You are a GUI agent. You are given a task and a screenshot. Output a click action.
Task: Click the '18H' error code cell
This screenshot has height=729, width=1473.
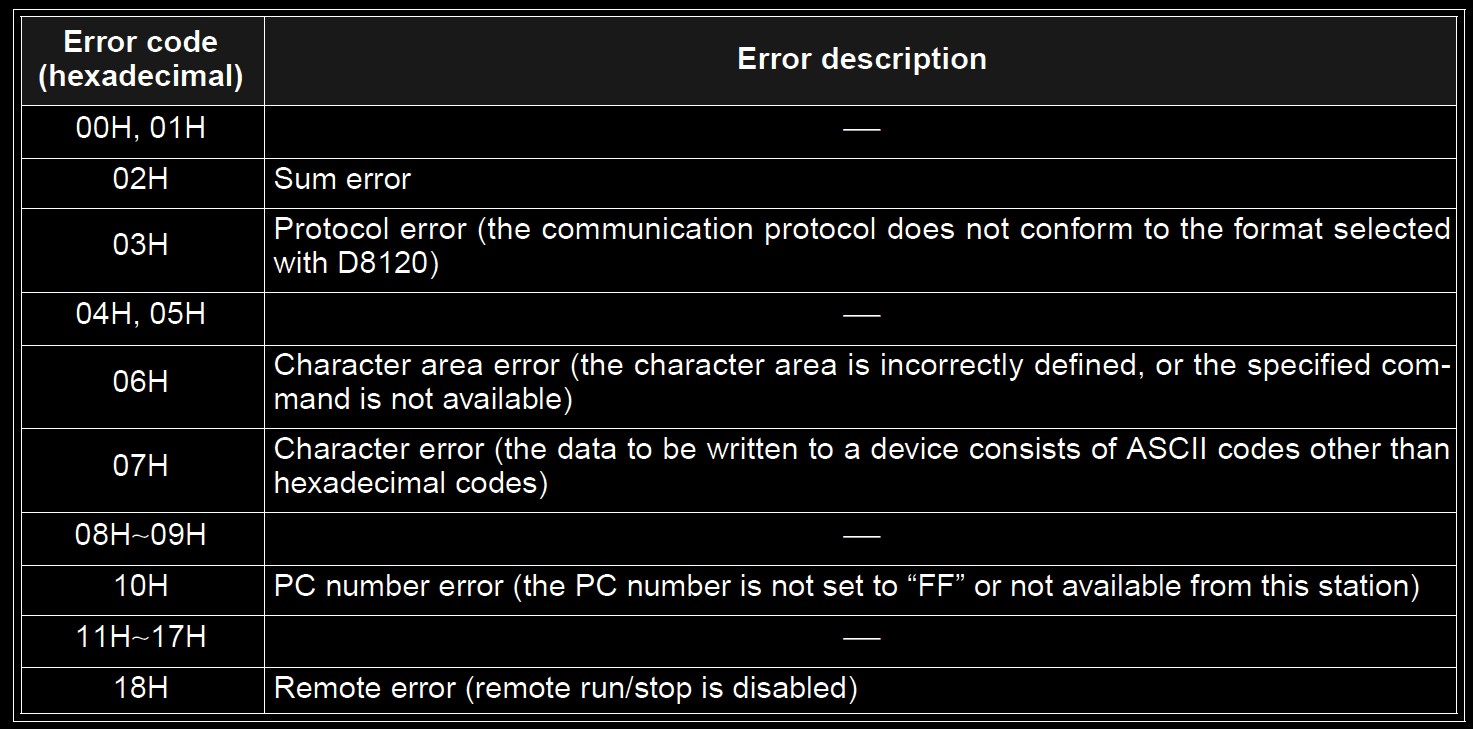click(x=141, y=691)
